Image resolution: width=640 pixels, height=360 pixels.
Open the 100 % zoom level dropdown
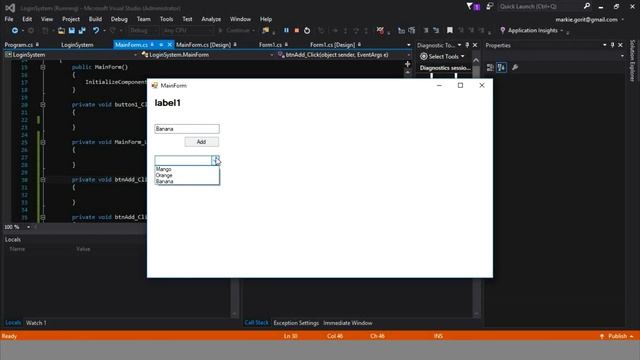28,227
